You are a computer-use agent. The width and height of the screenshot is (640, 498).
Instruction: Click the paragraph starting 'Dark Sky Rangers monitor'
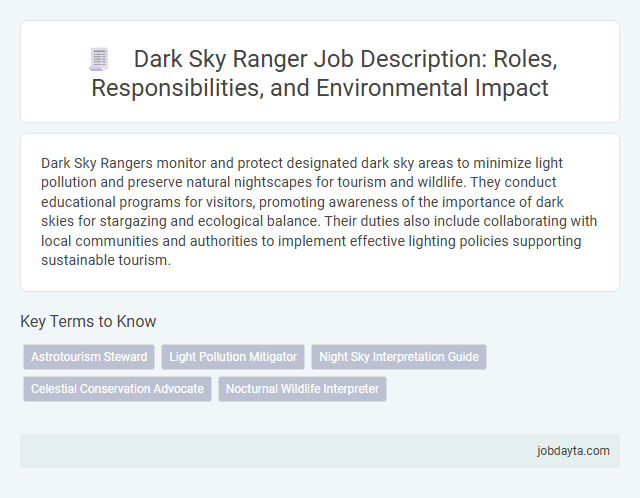tap(319, 211)
